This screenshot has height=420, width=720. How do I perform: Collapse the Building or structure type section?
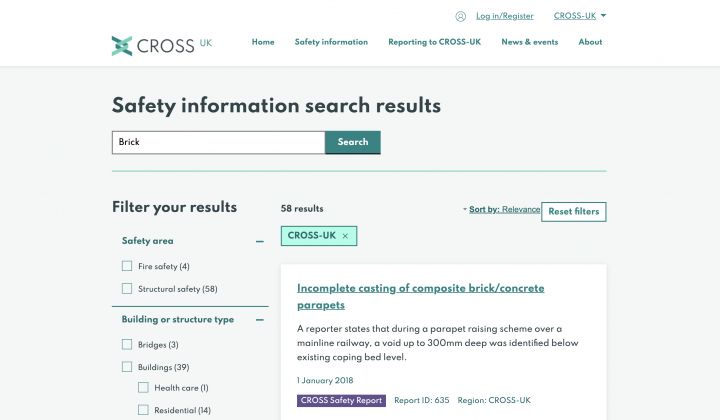coord(259,319)
